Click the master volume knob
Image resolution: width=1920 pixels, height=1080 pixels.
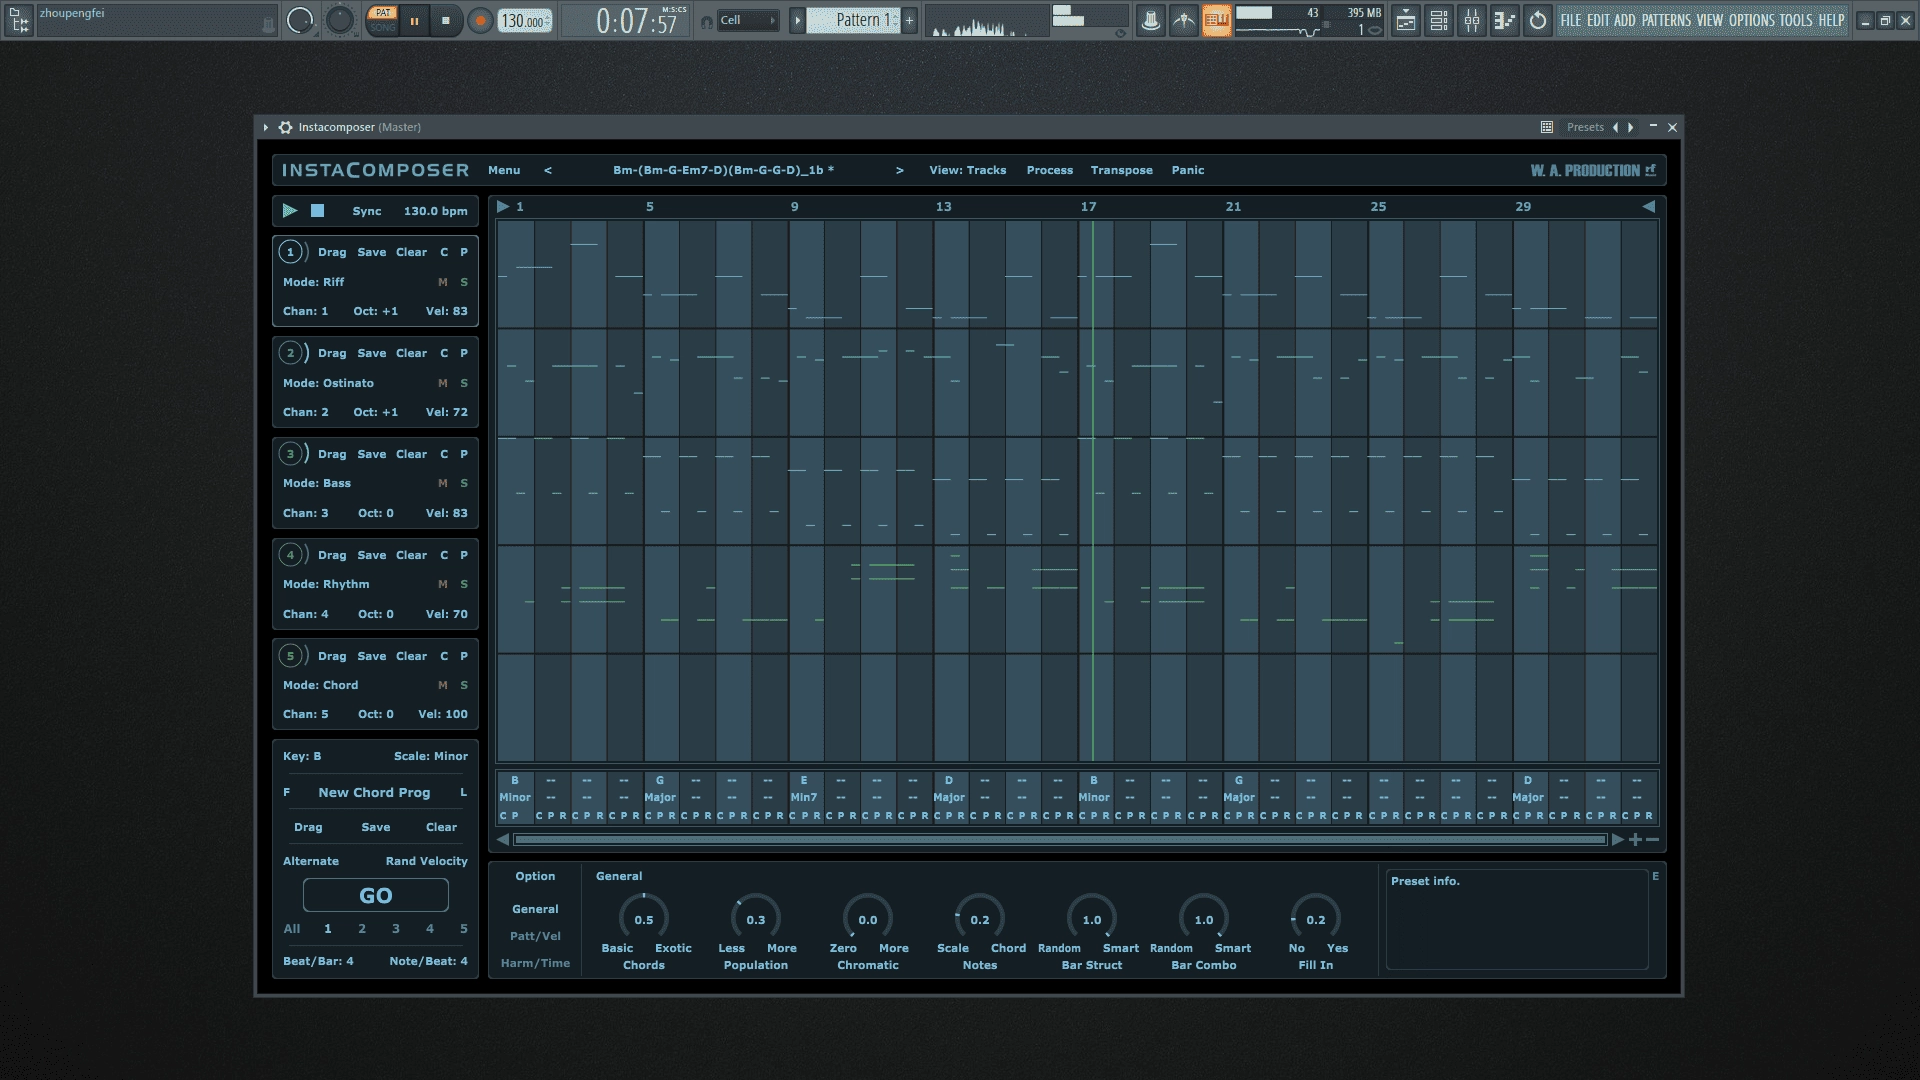coord(300,20)
